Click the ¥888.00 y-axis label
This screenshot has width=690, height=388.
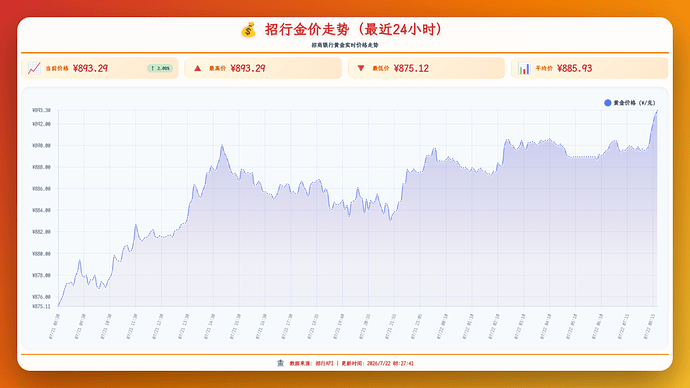coord(41,167)
